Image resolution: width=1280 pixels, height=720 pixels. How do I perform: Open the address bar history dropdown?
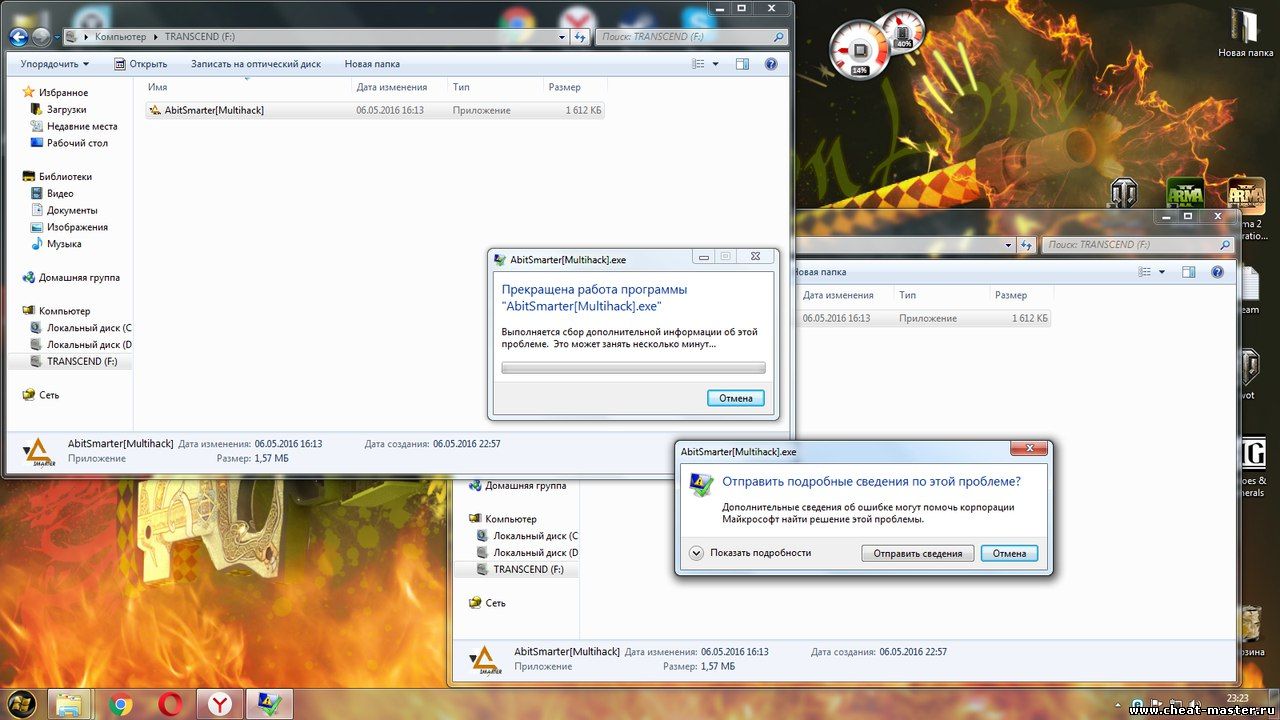click(x=561, y=37)
